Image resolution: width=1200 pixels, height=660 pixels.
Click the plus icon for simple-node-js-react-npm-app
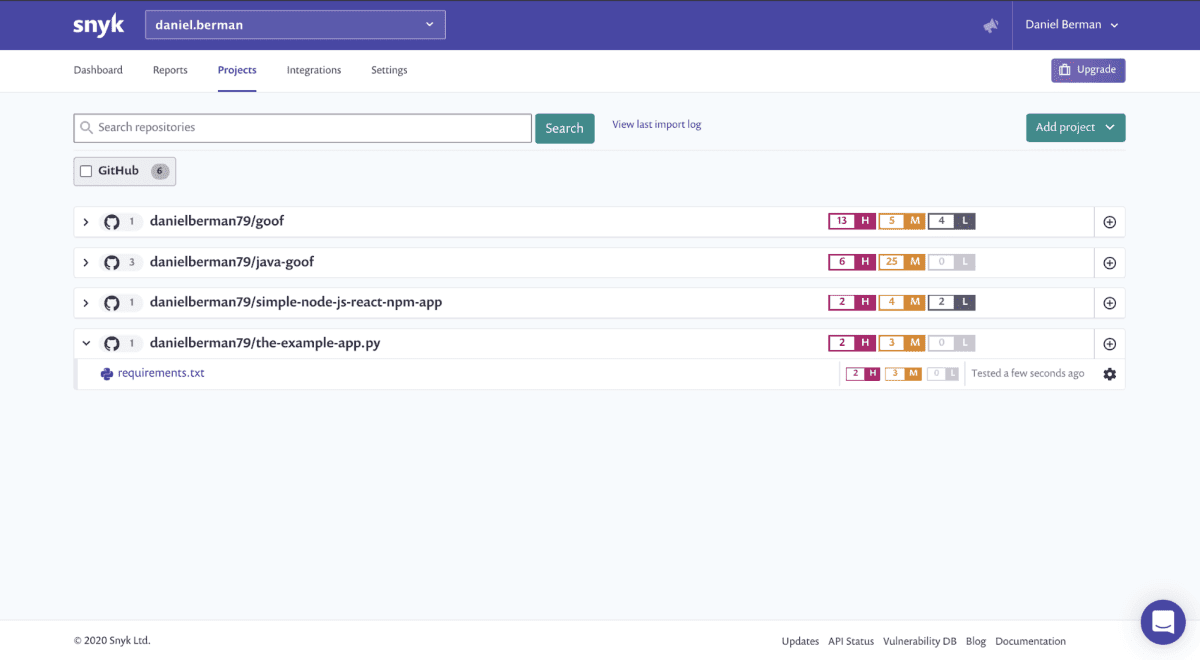coord(1109,303)
